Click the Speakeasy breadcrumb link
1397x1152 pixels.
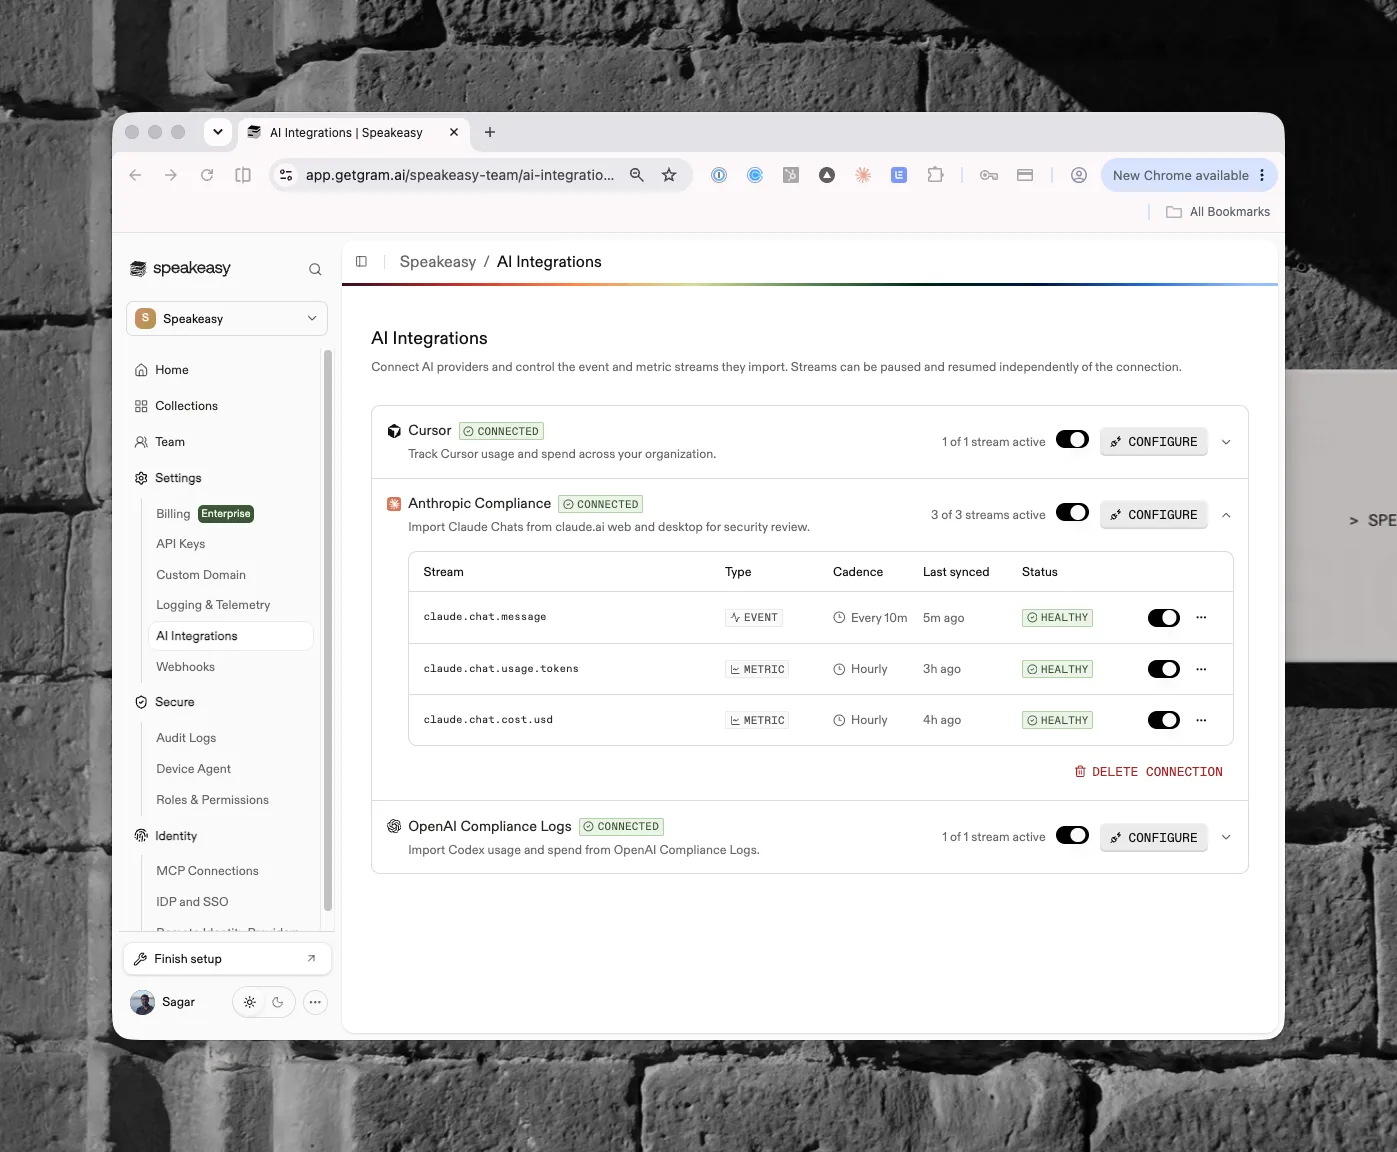438,262
